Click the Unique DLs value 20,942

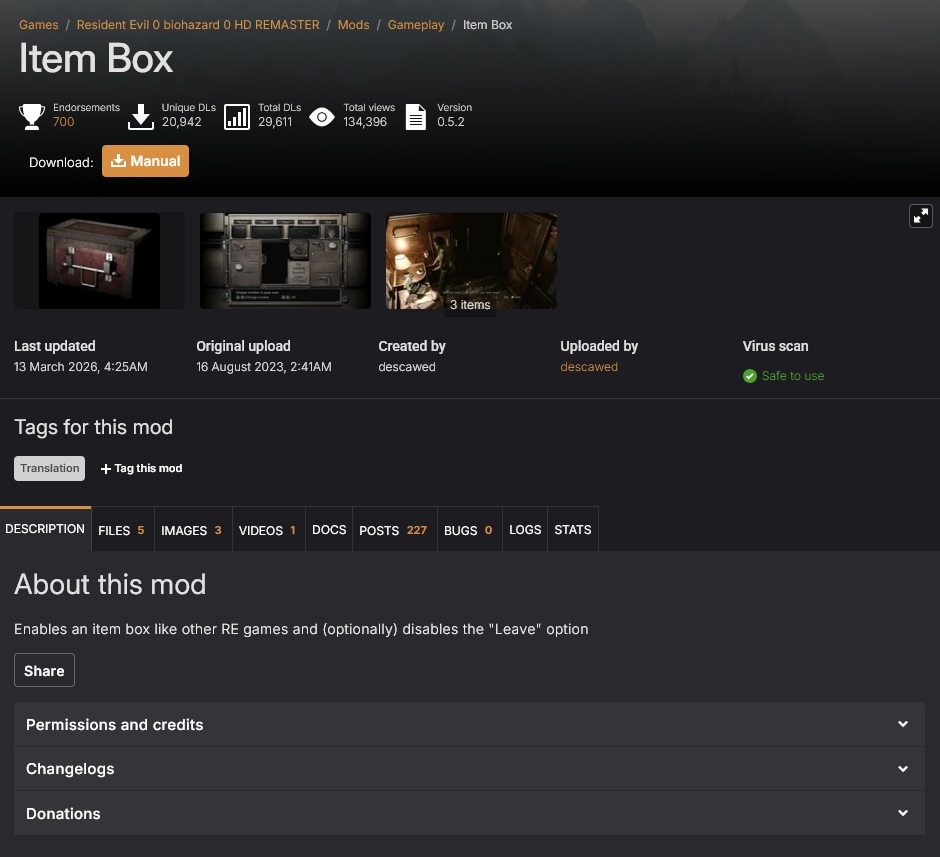(x=182, y=122)
